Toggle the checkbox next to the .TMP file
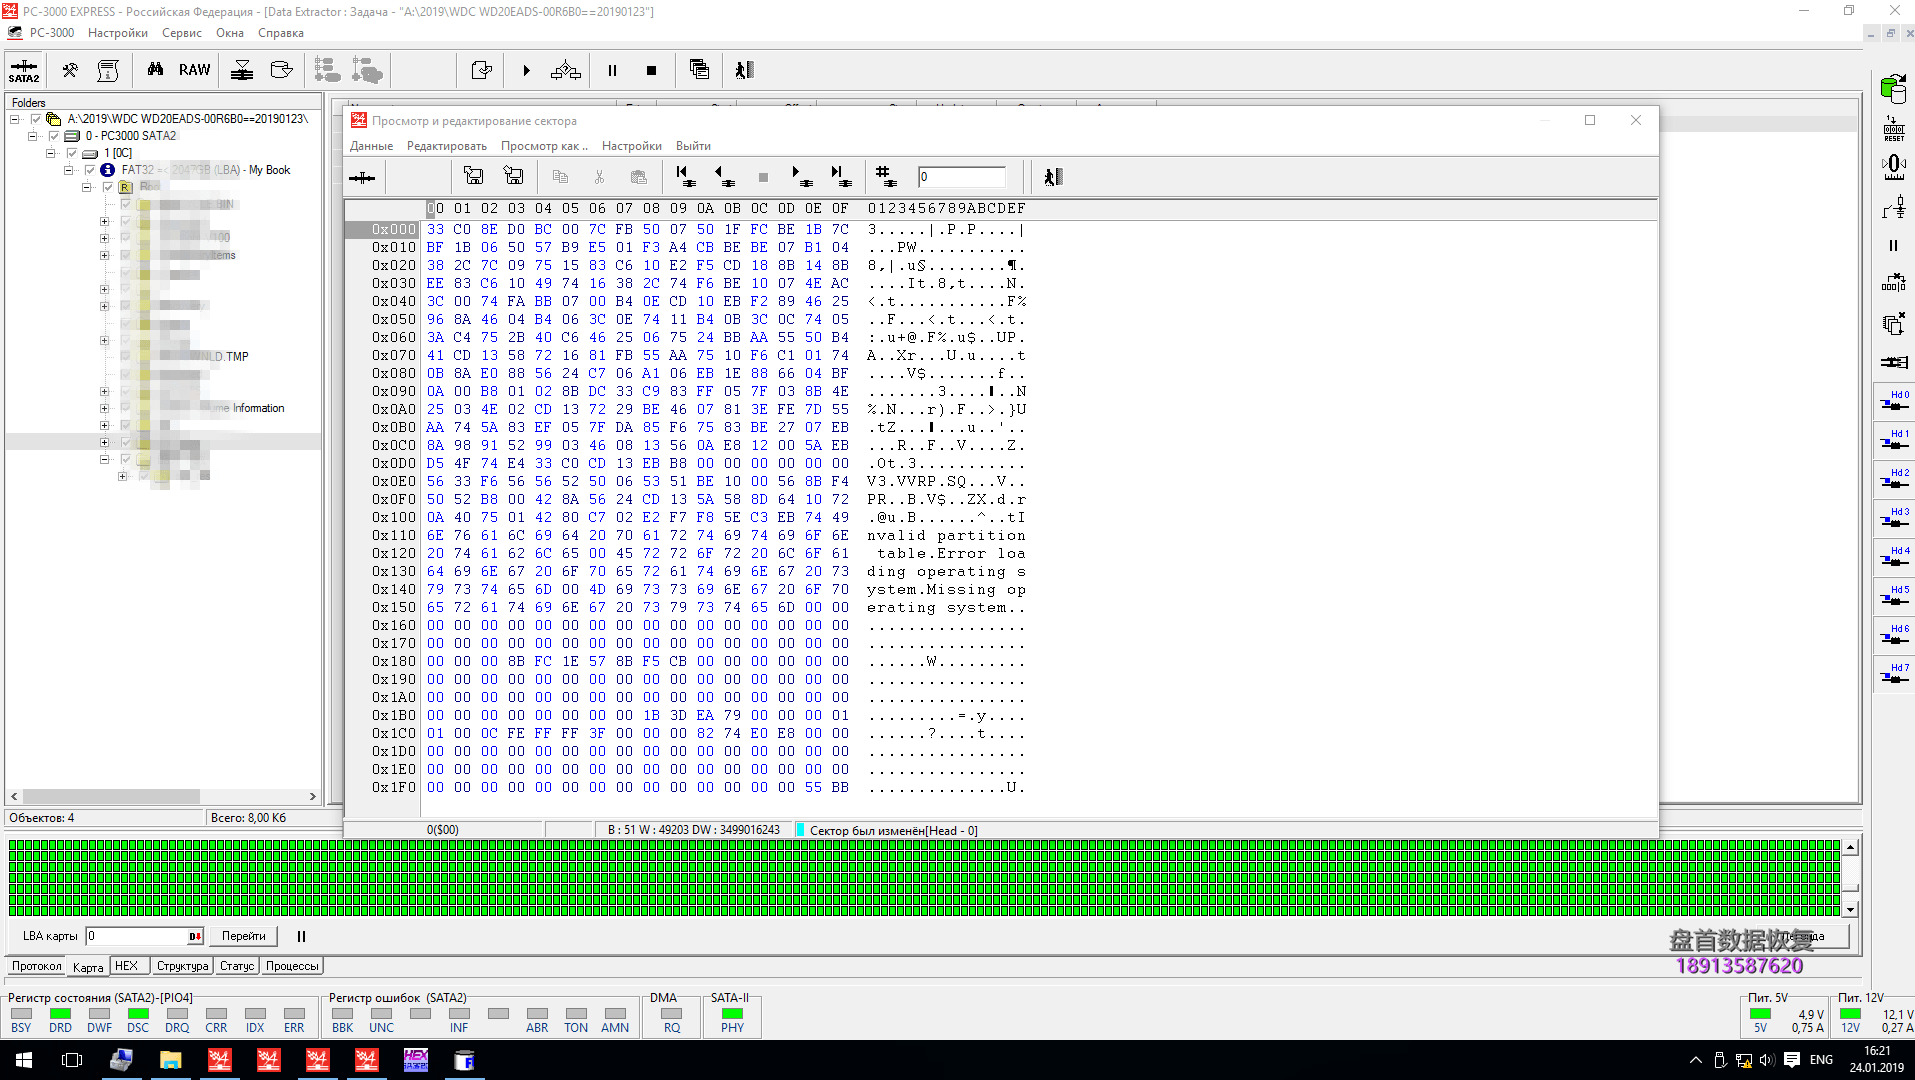The image size is (1915, 1080). tap(126, 357)
